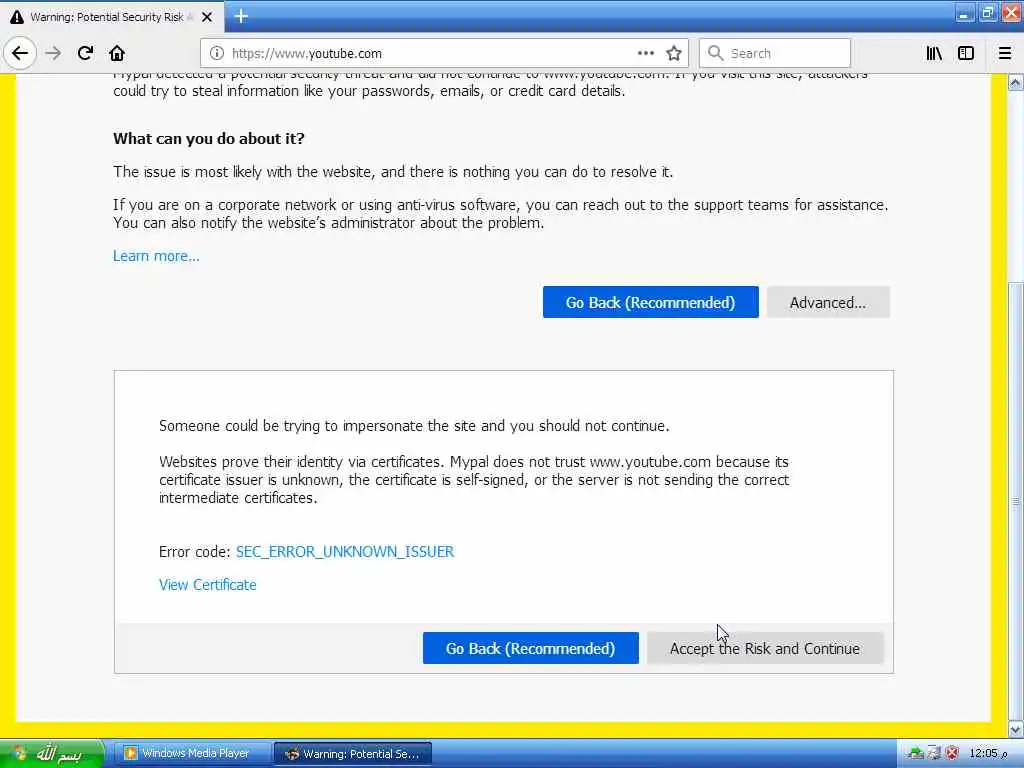Open a new tab with plus button

tap(241, 16)
